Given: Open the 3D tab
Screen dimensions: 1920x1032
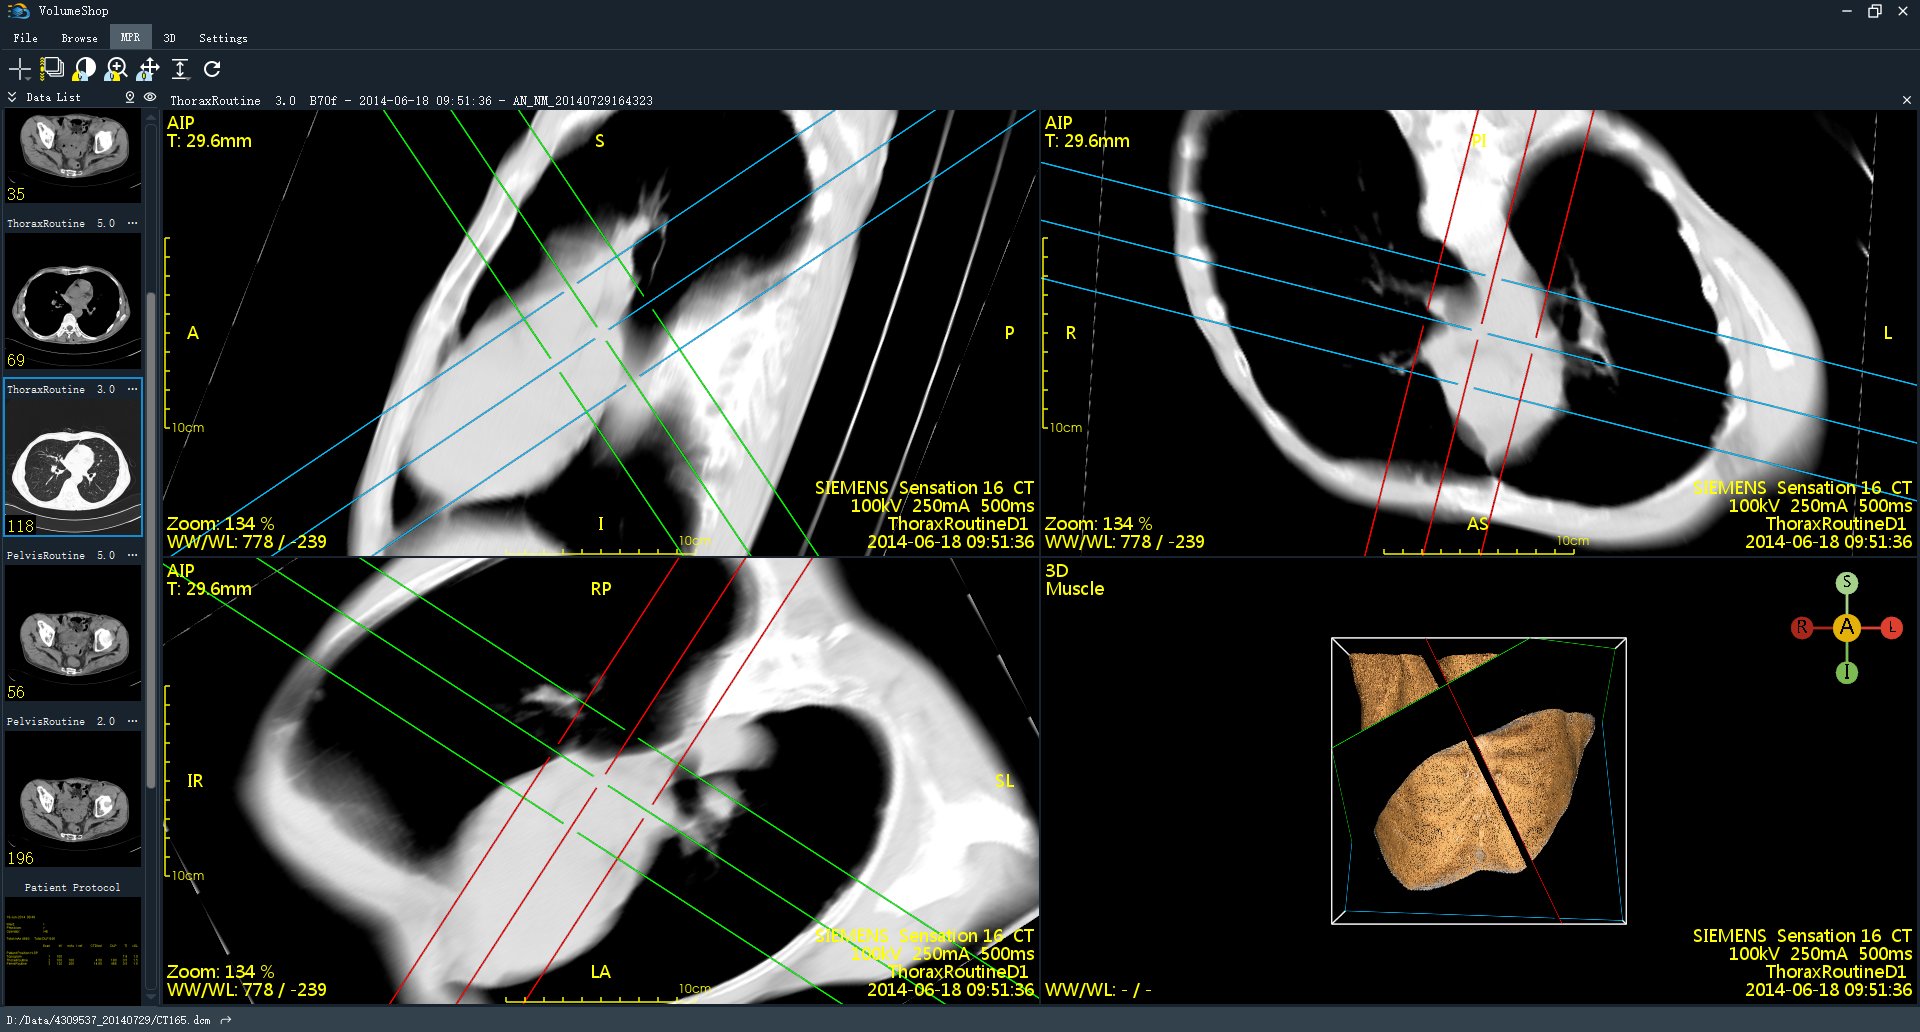Looking at the screenshot, I should point(170,38).
